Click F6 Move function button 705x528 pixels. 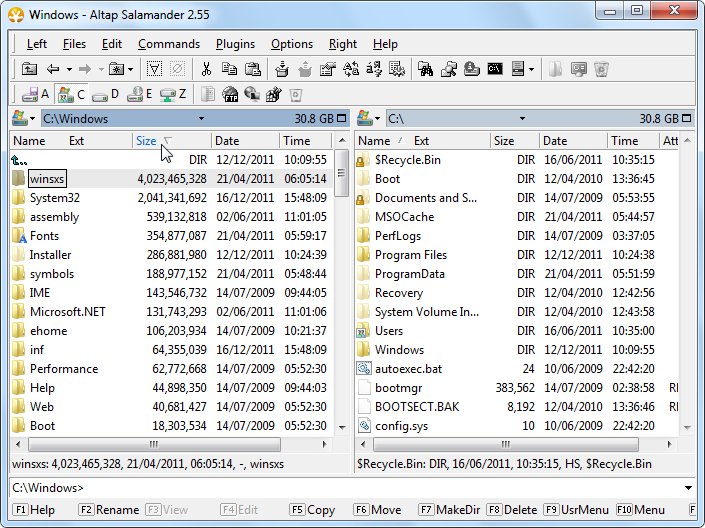(377, 510)
